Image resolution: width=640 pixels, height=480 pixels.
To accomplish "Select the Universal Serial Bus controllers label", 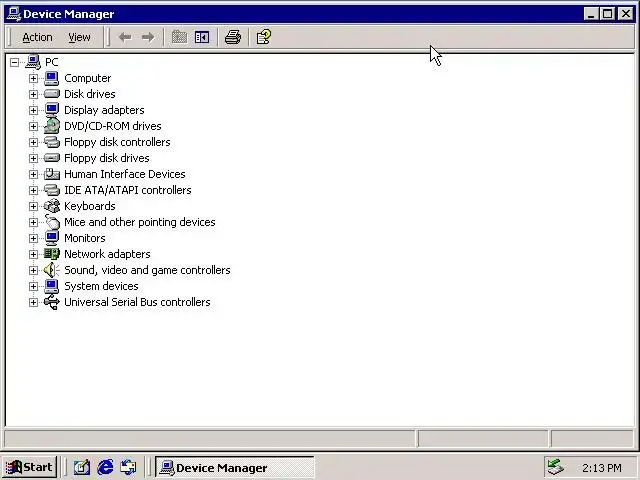I will coord(137,302).
